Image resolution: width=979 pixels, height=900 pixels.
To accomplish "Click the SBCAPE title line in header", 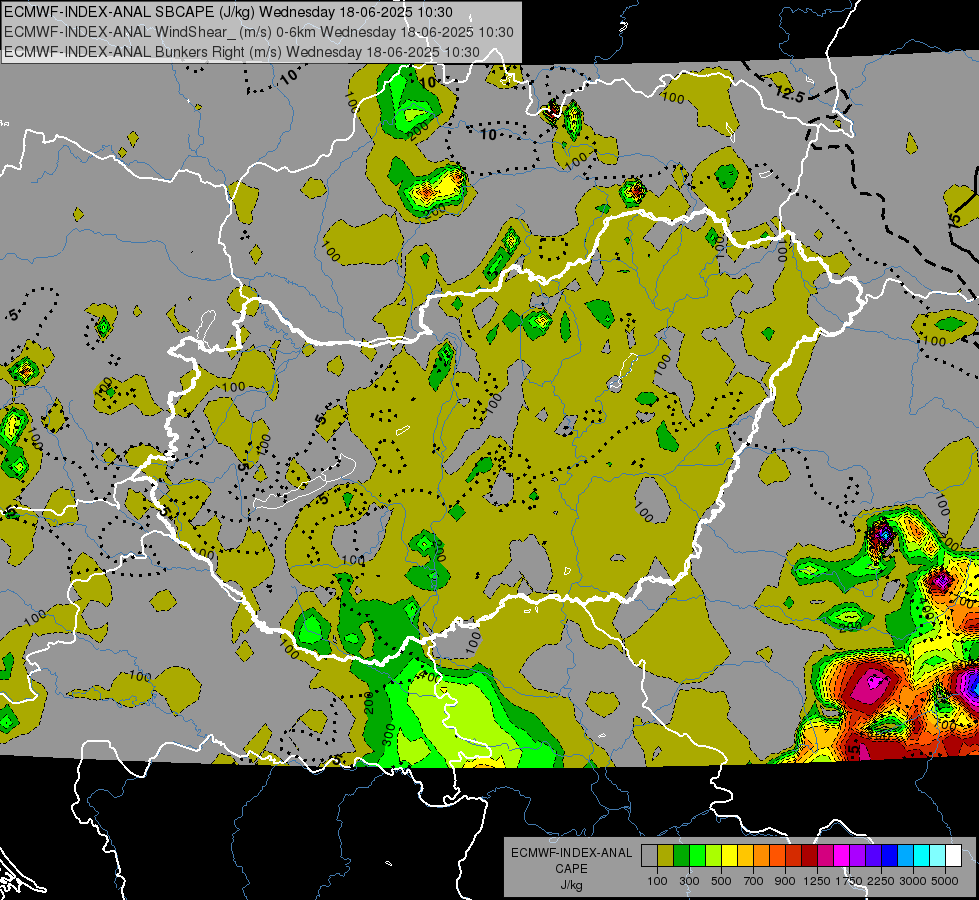I will click(228, 12).
